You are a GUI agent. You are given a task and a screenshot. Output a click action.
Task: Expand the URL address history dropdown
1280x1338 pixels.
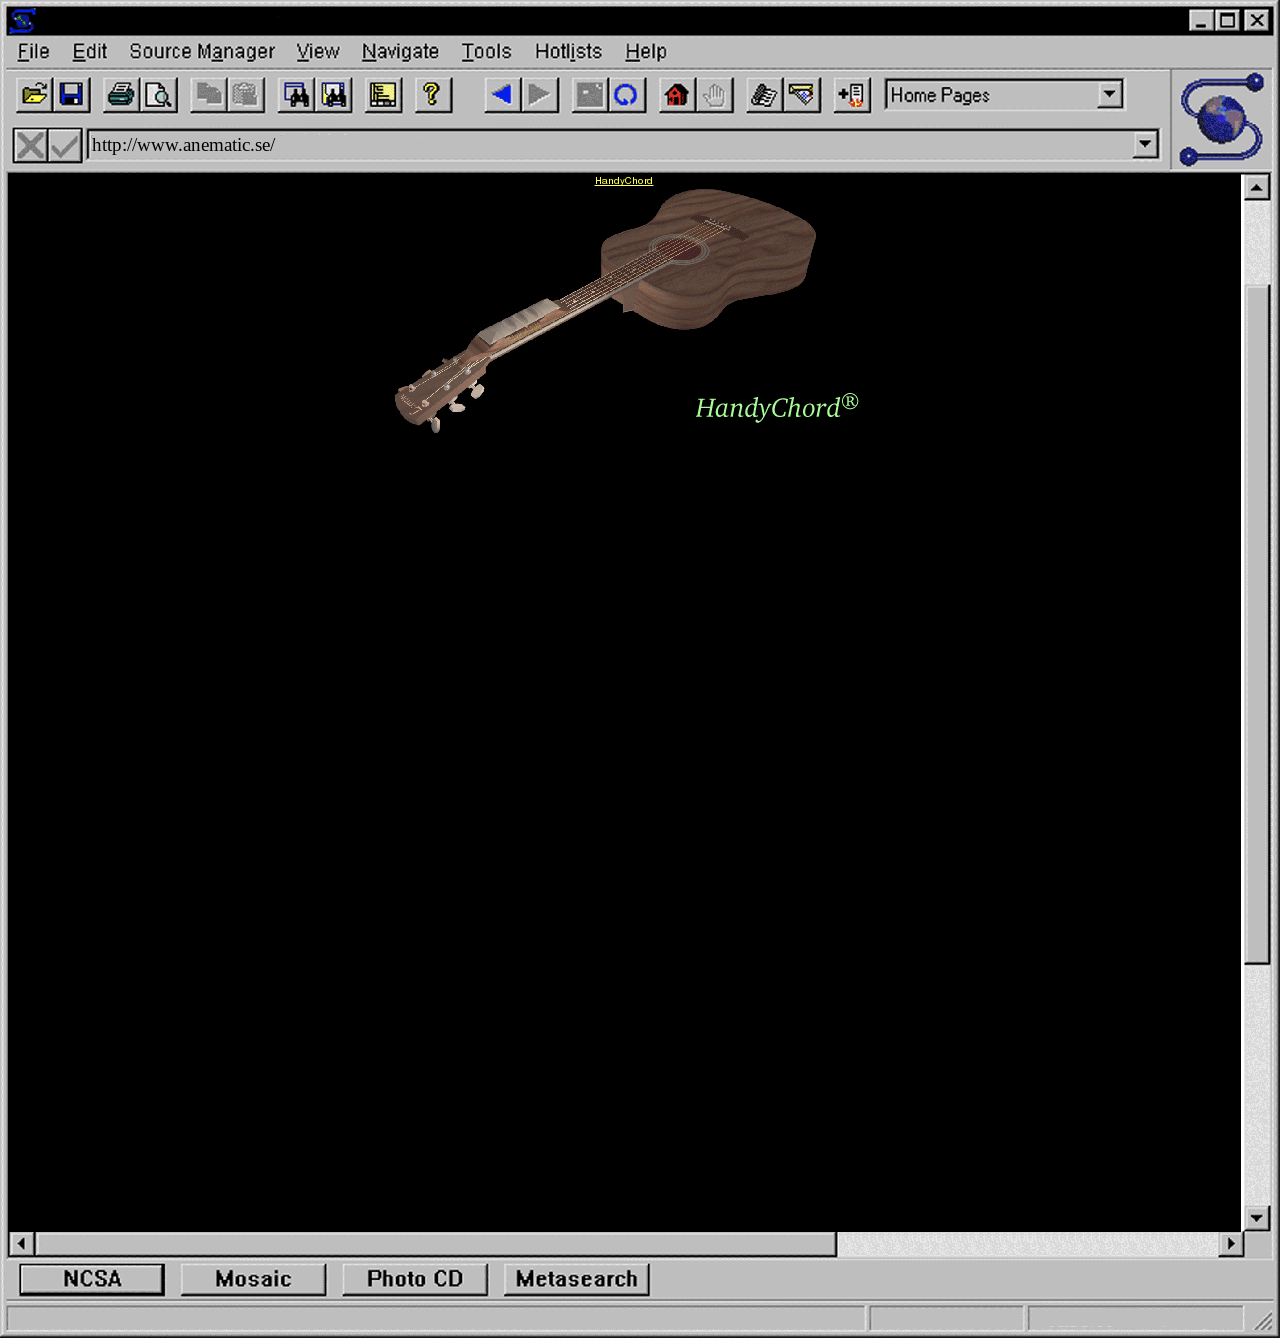point(1145,145)
